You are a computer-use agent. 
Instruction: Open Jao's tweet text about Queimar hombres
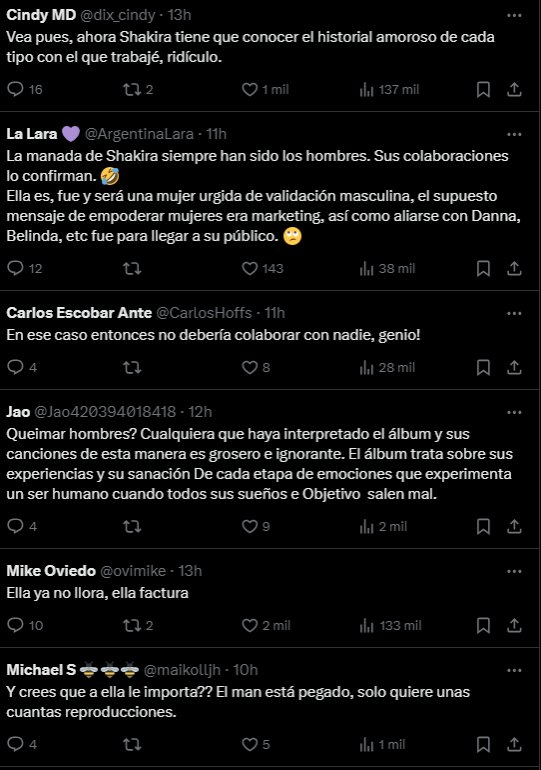pos(259,464)
